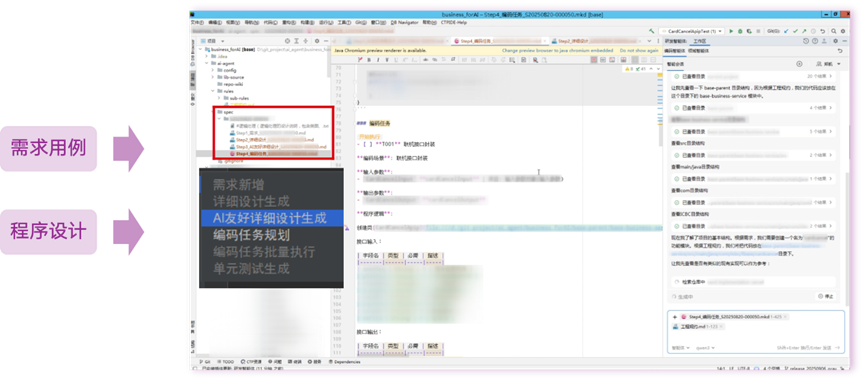Click locate-file target icon in project panel

pos(287,41)
